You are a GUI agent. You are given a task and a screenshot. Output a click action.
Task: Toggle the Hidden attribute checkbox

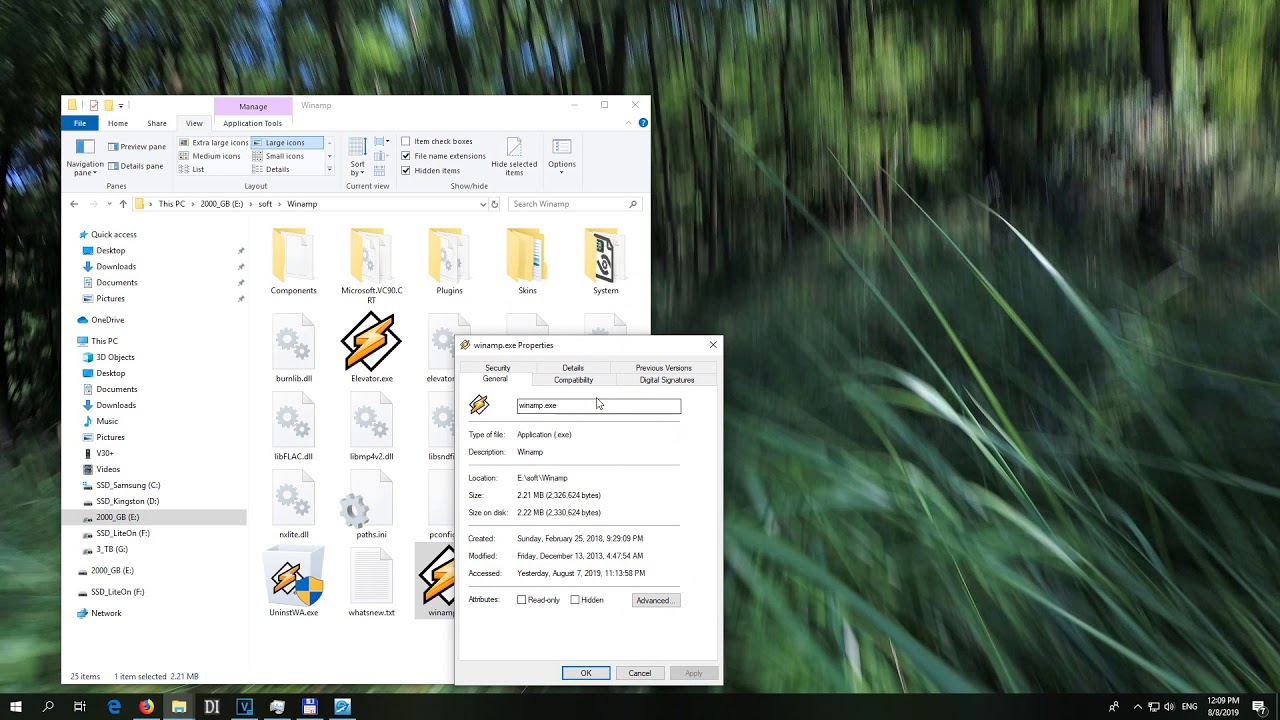coord(575,600)
